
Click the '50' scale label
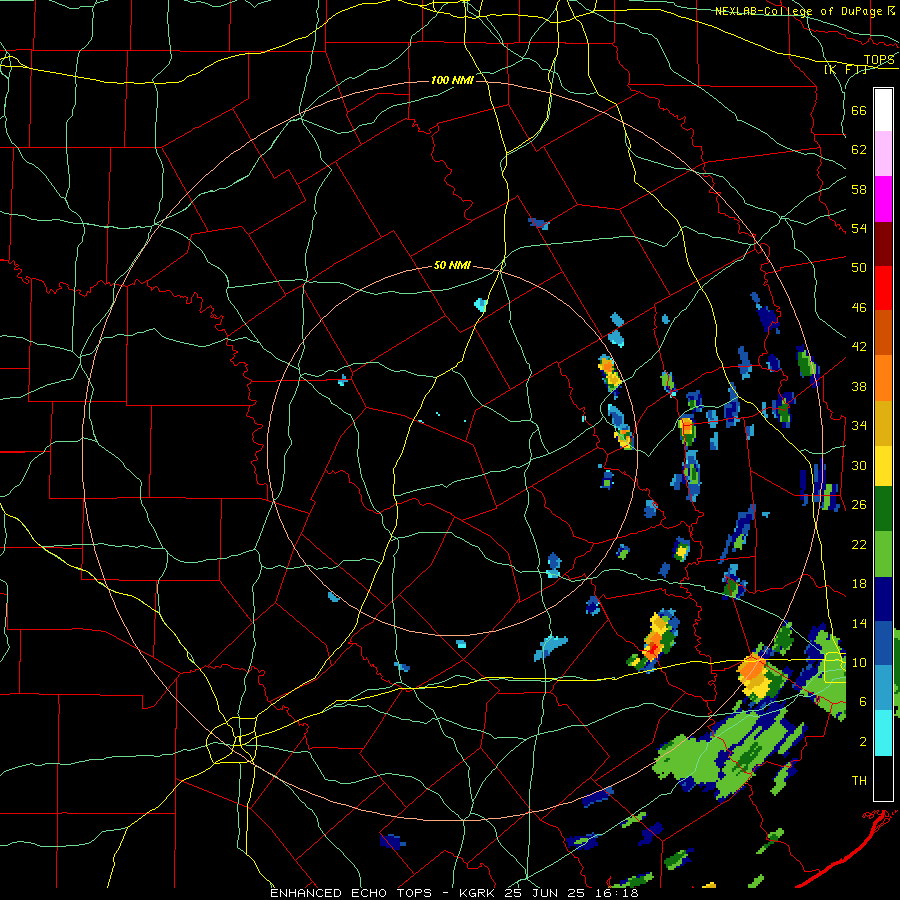[859, 268]
